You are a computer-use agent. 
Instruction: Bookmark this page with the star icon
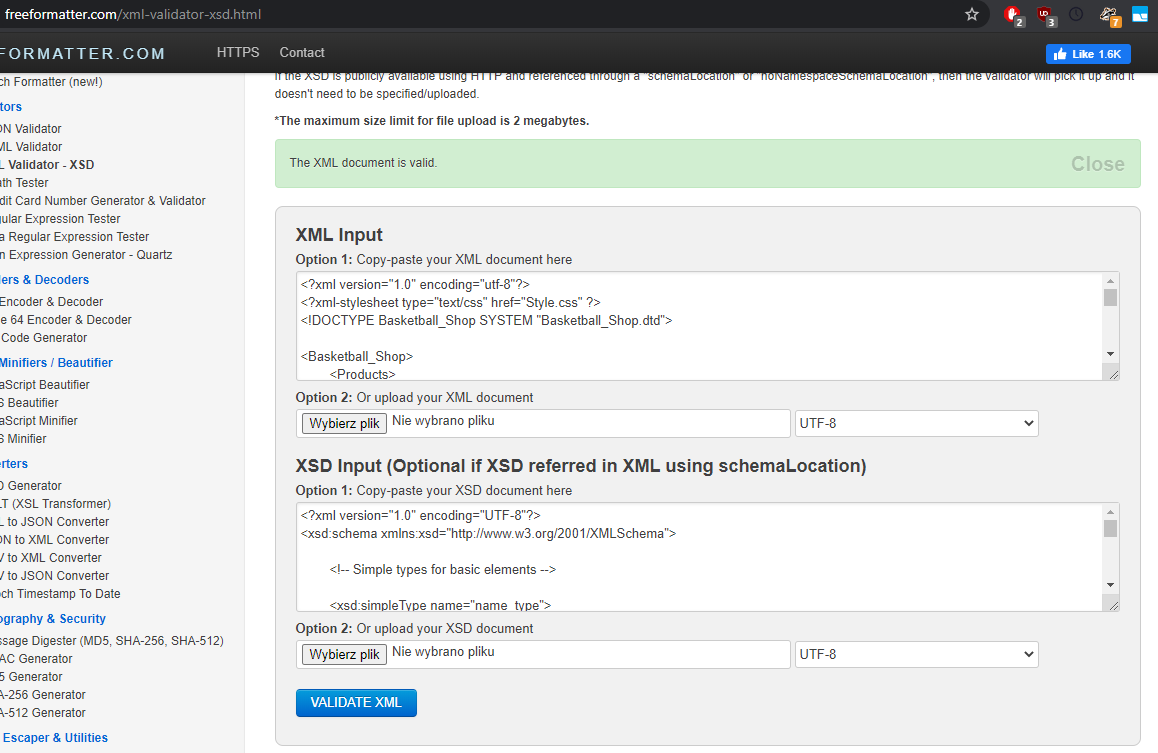pyautogui.click(x=972, y=14)
